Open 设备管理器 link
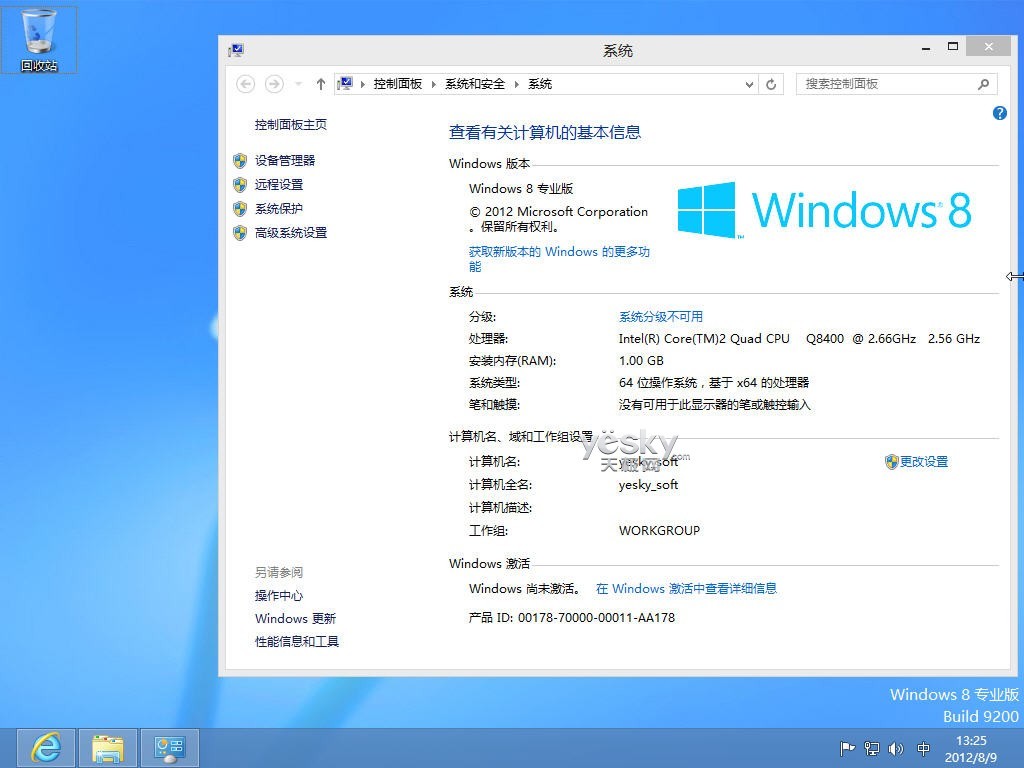Screen dimensions: 1024x768 pyautogui.click(x=285, y=161)
